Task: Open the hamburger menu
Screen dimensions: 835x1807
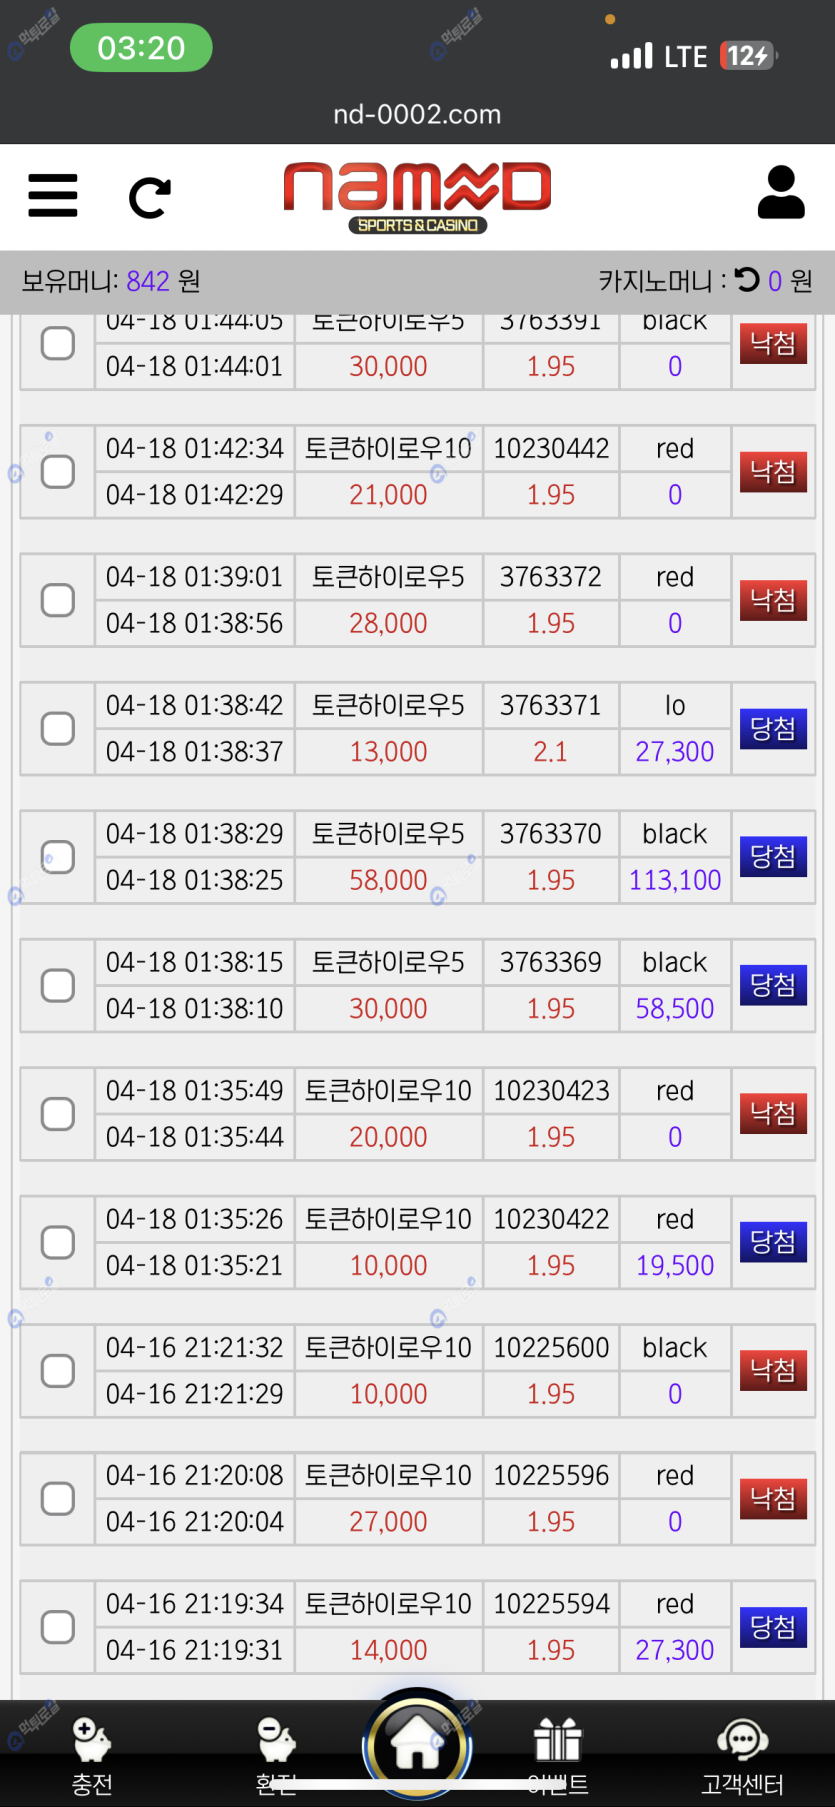Action: pyautogui.click(x=53, y=195)
